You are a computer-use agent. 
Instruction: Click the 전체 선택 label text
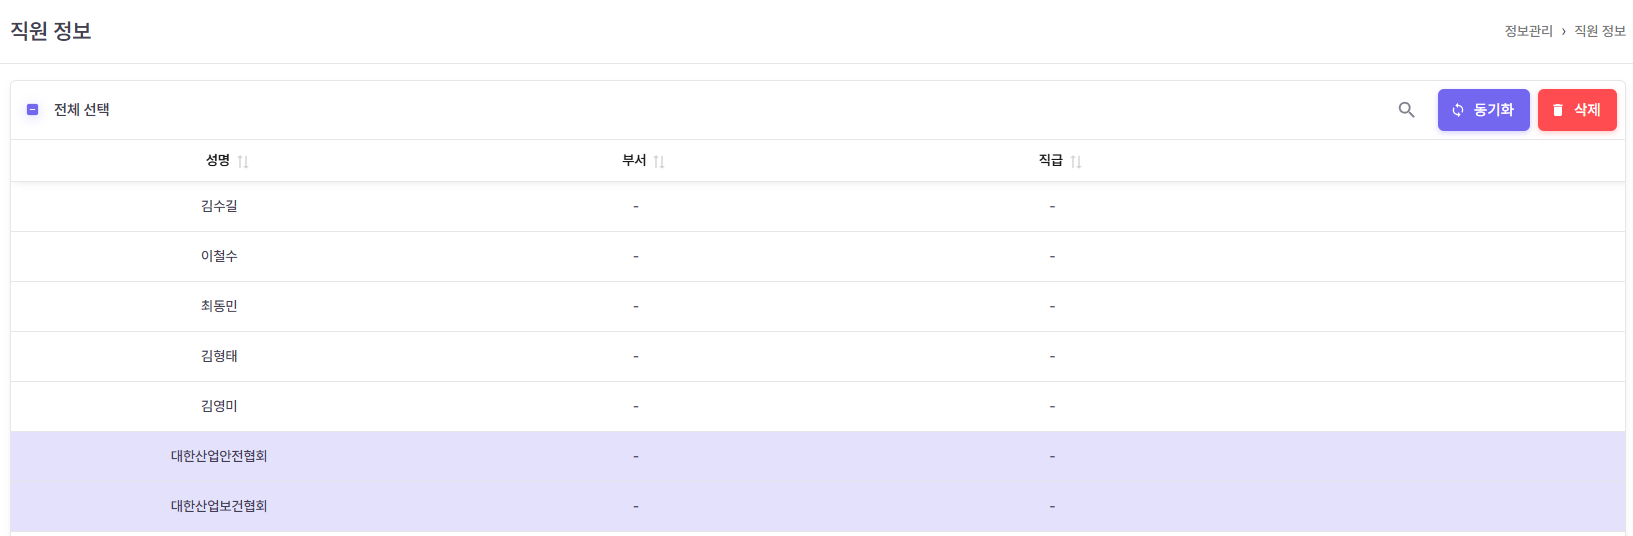(x=82, y=110)
